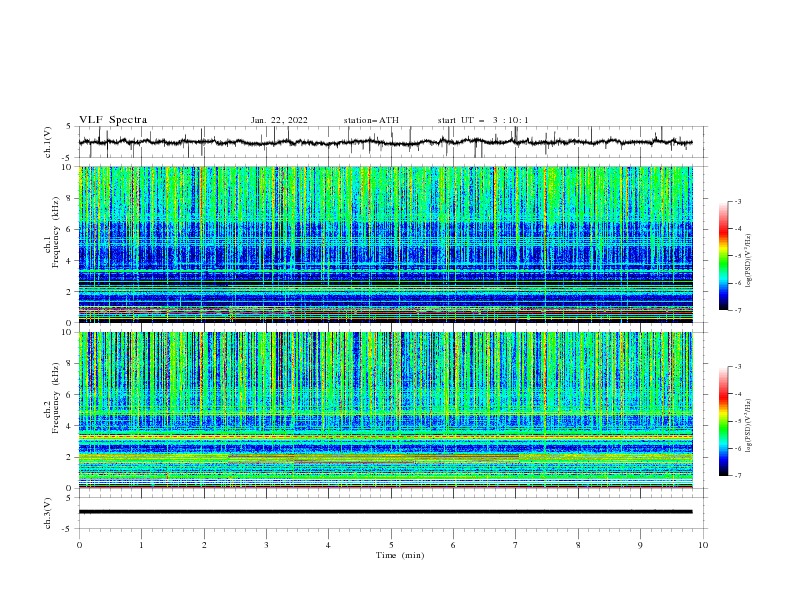This screenshot has height=612, width=792.
Task: Click the ch.1 spectrogram color scale bar
Action: 724,256
